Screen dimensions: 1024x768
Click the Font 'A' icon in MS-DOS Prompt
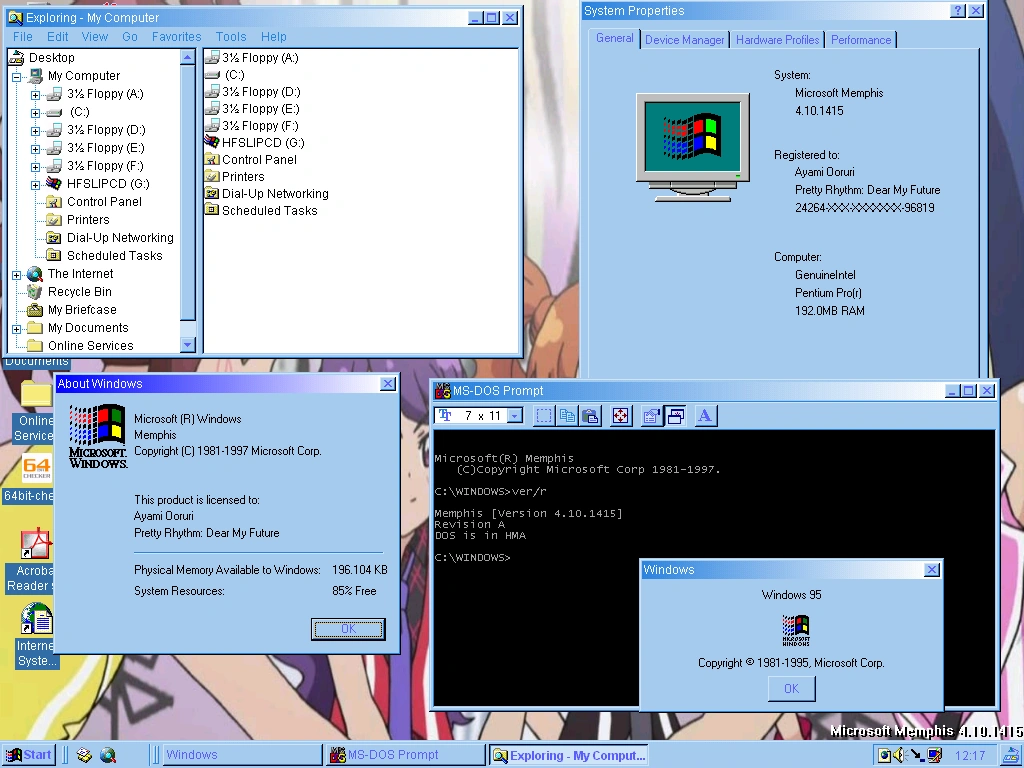click(x=705, y=415)
